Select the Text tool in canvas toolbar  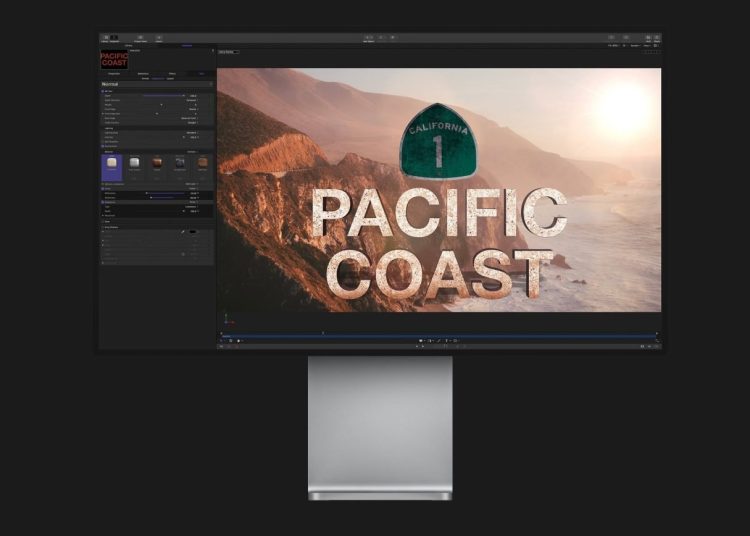(x=447, y=341)
